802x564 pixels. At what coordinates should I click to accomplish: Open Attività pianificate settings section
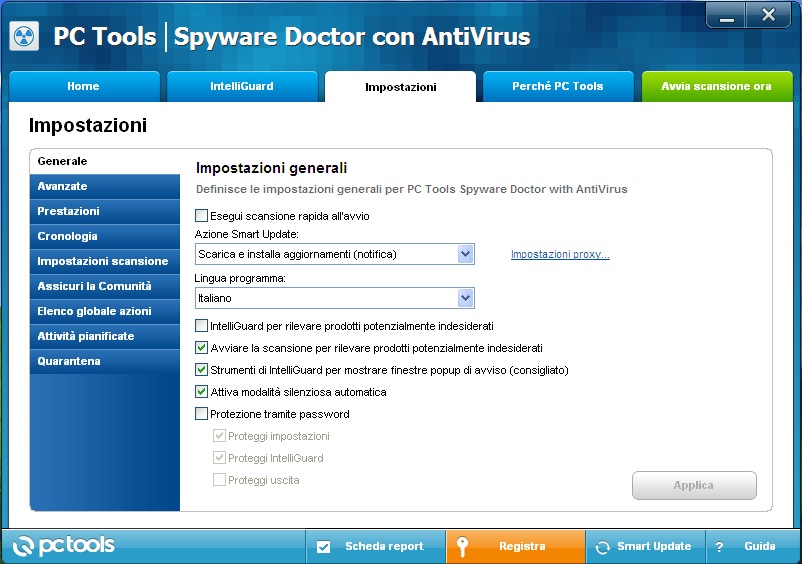(x=85, y=336)
